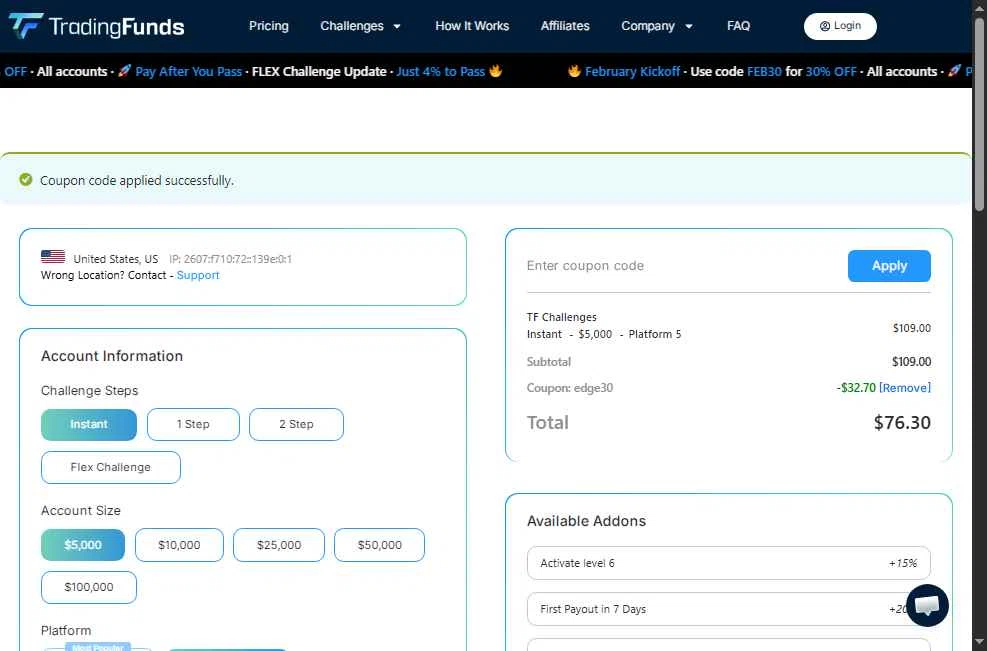Open the Pricing page
Image resolution: width=987 pixels, height=651 pixels.
point(269,26)
